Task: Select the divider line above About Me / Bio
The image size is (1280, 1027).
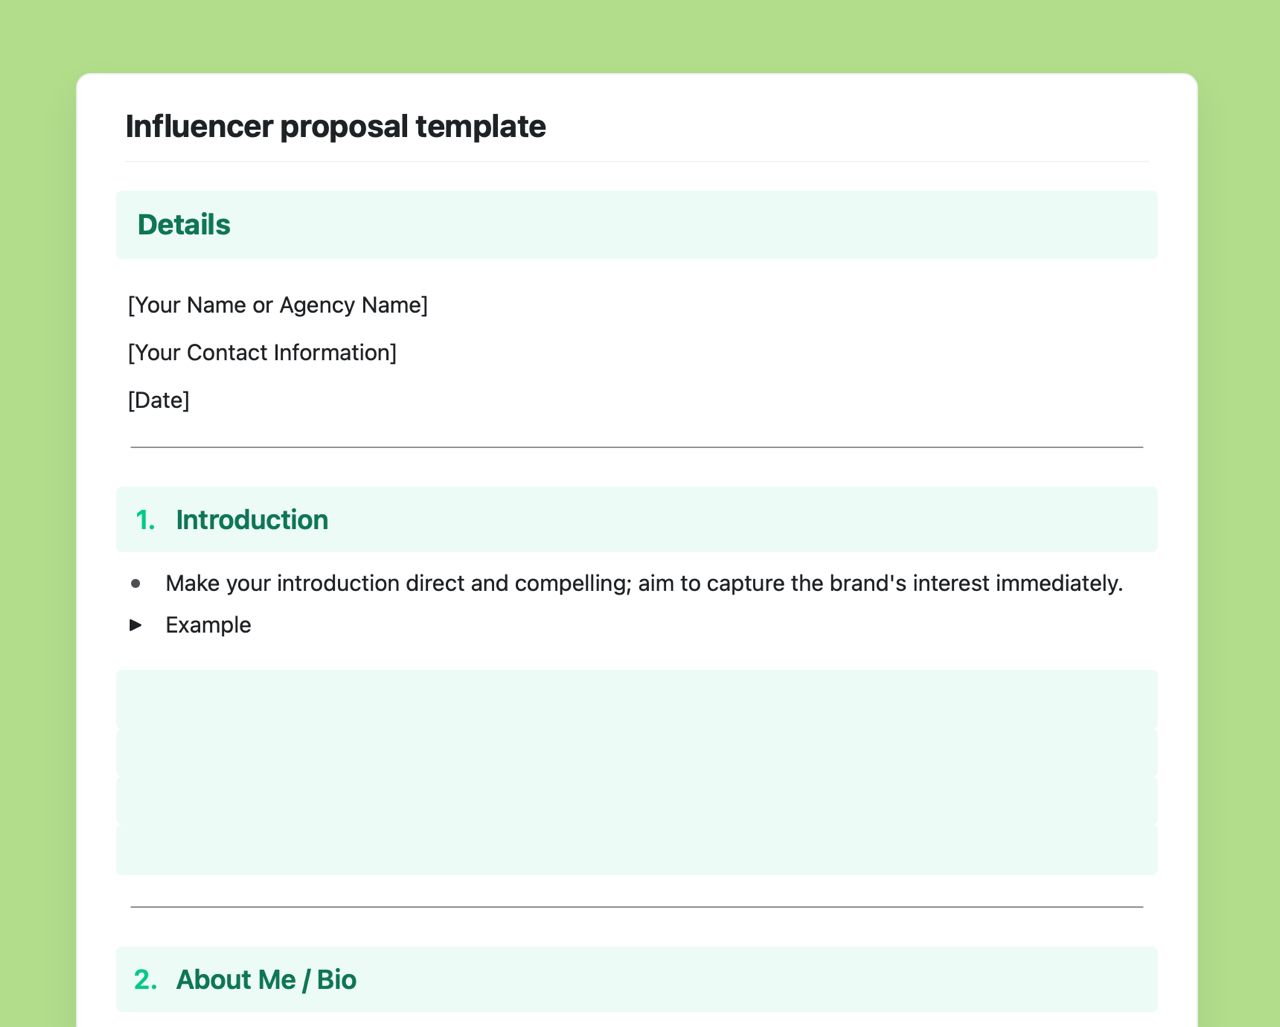Action: 636,906
